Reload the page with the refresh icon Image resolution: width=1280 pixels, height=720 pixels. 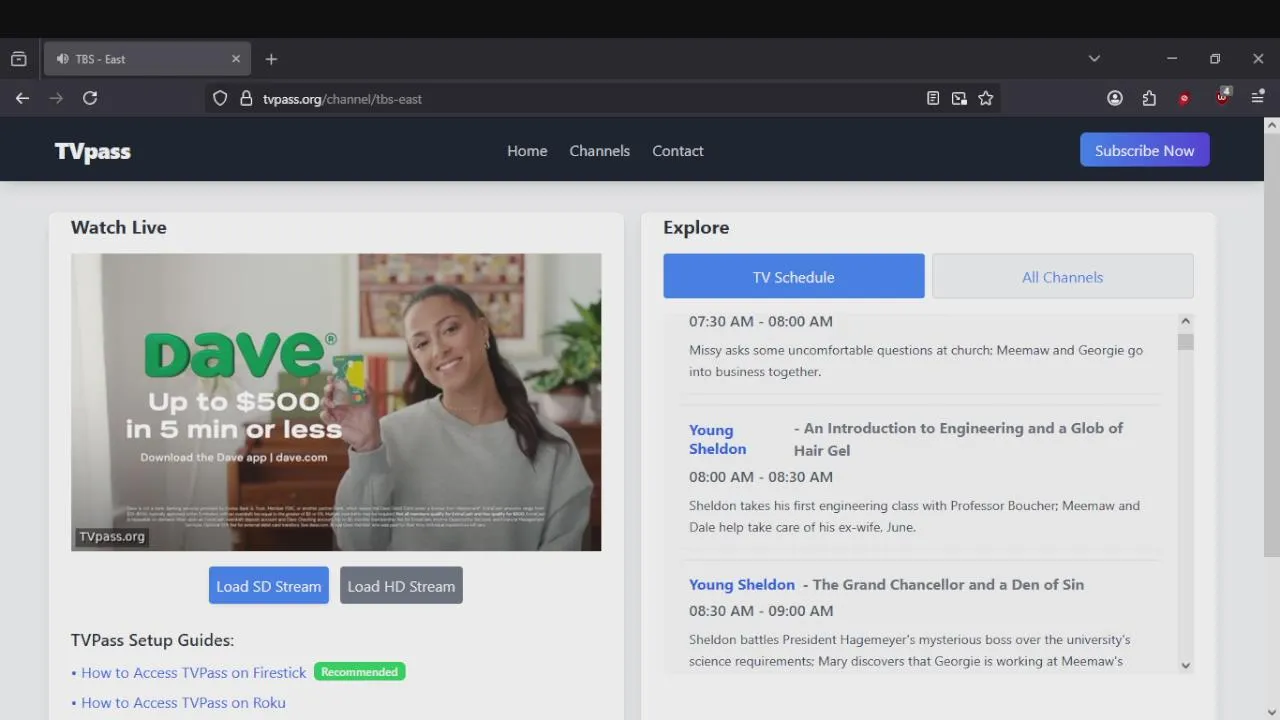pos(90,98)
